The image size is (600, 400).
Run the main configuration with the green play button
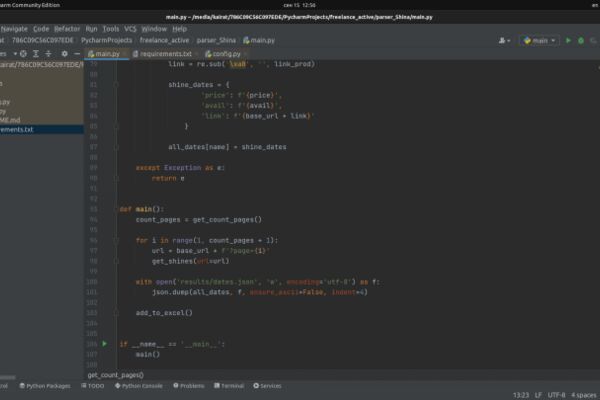click(568, 40)
